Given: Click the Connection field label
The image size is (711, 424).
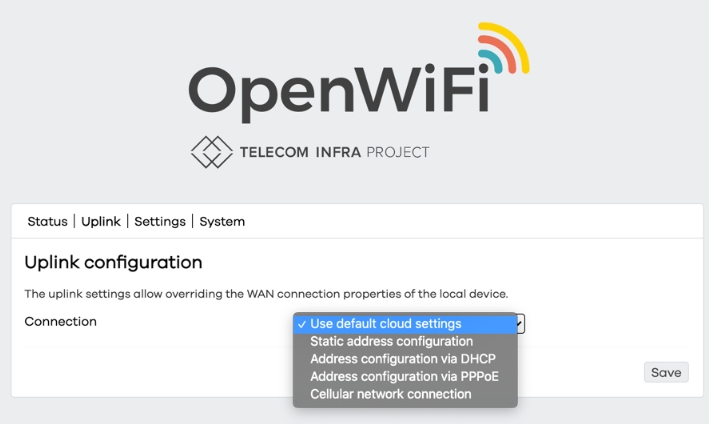Looking at the screenshot, I should (60, 322).
